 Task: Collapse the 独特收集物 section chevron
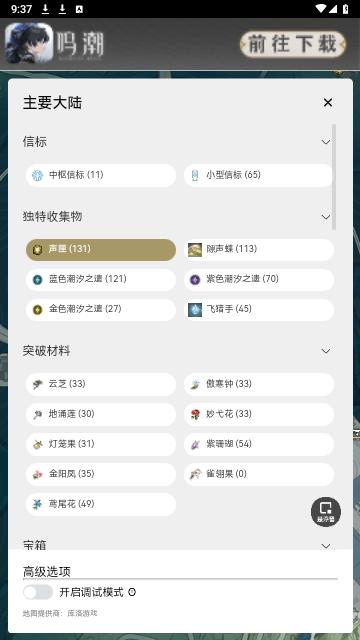pos(326,217)
